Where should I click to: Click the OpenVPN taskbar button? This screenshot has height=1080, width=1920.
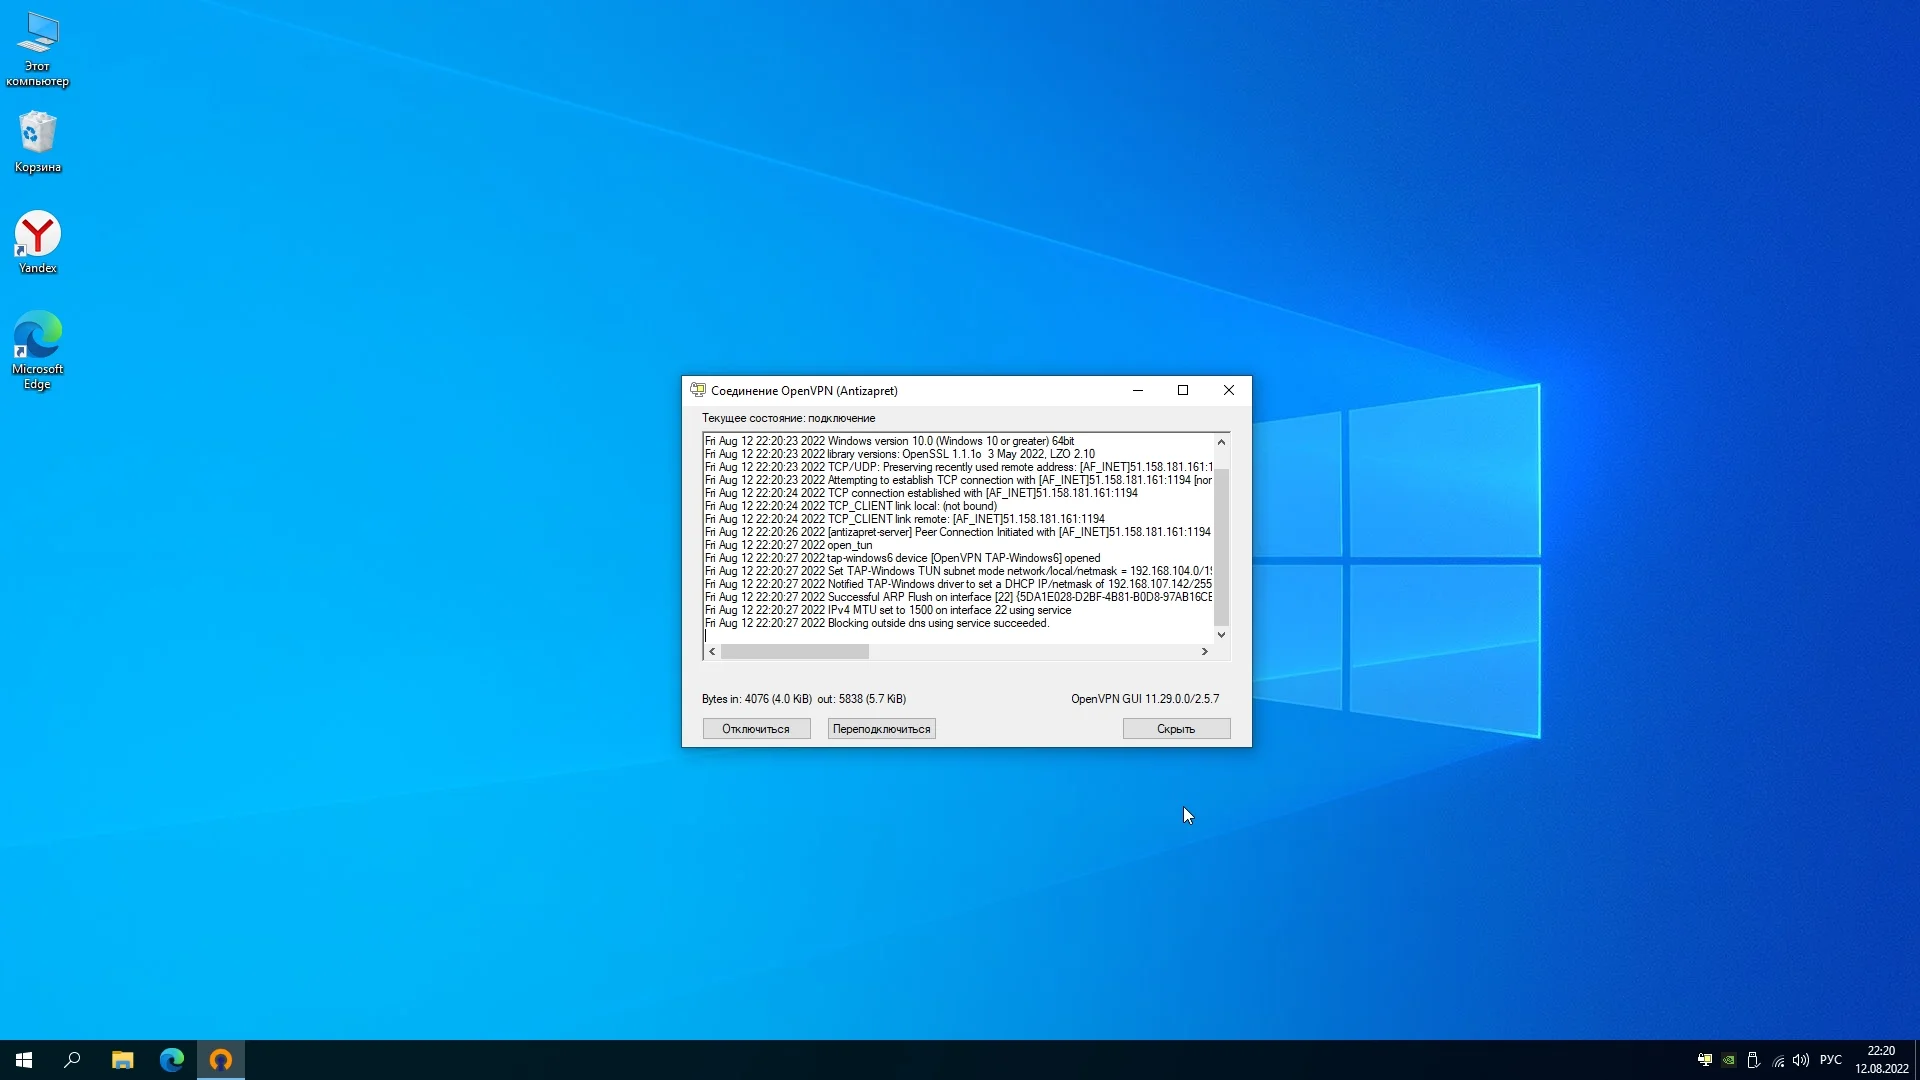coord(221,1060)
